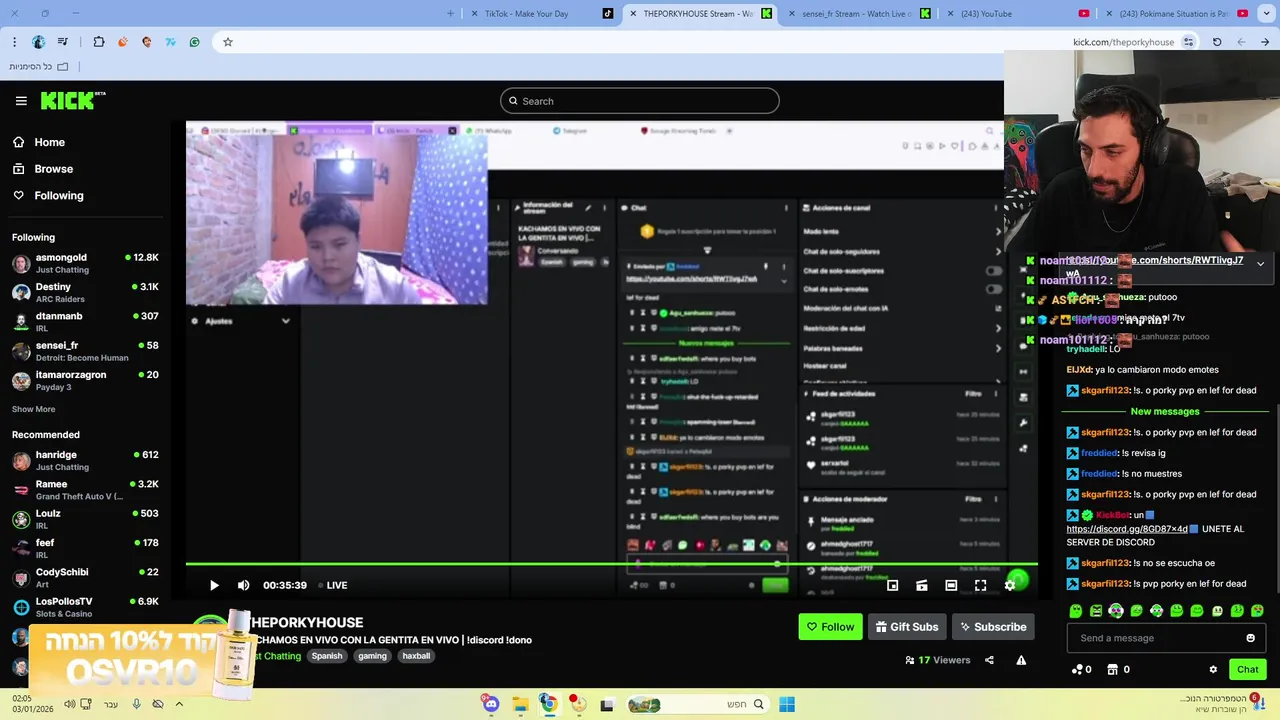Image resolution: width=1280 pixels, height=720 pixels.
Task: Click taskbar microphone icon
Action: [x=136, y=704]
